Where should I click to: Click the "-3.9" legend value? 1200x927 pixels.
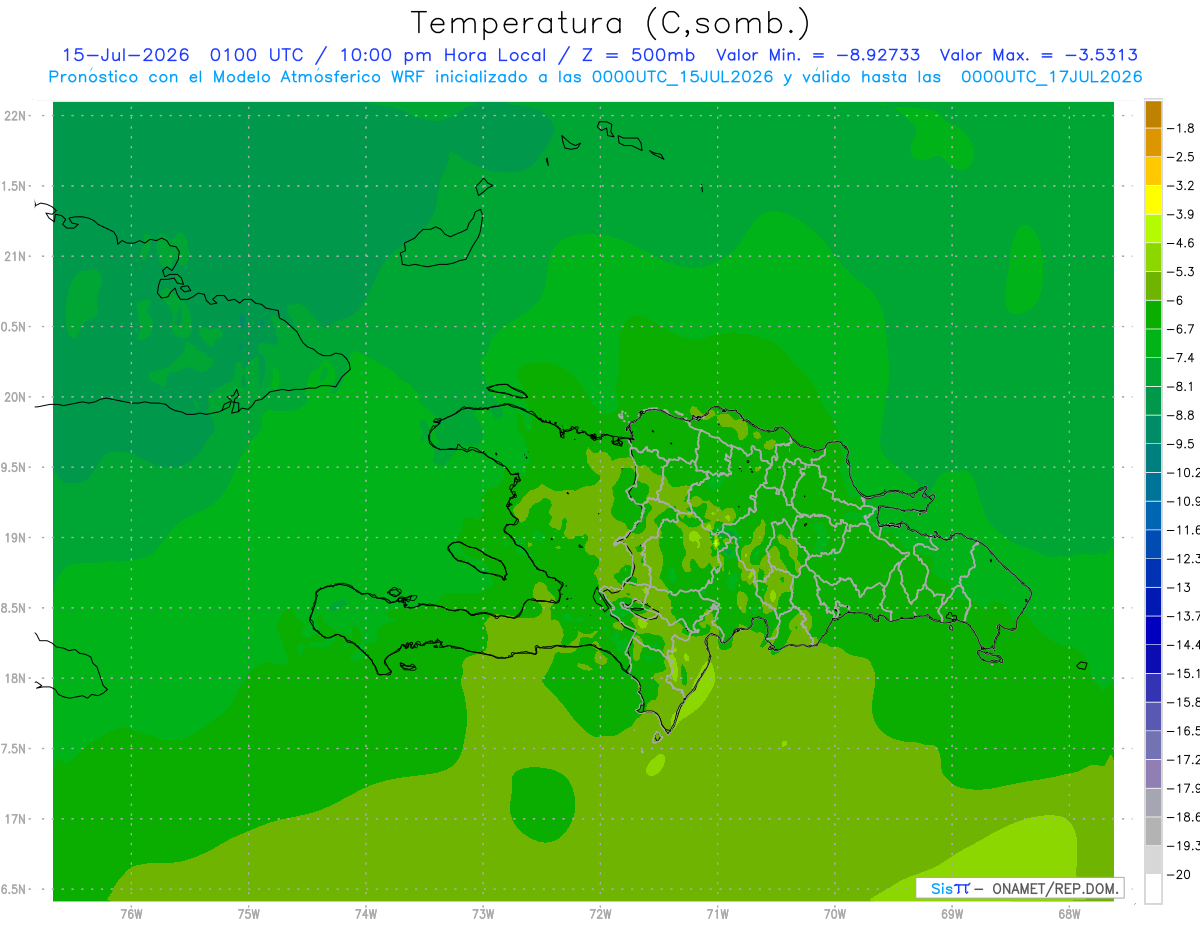(x=1182, y=214)
